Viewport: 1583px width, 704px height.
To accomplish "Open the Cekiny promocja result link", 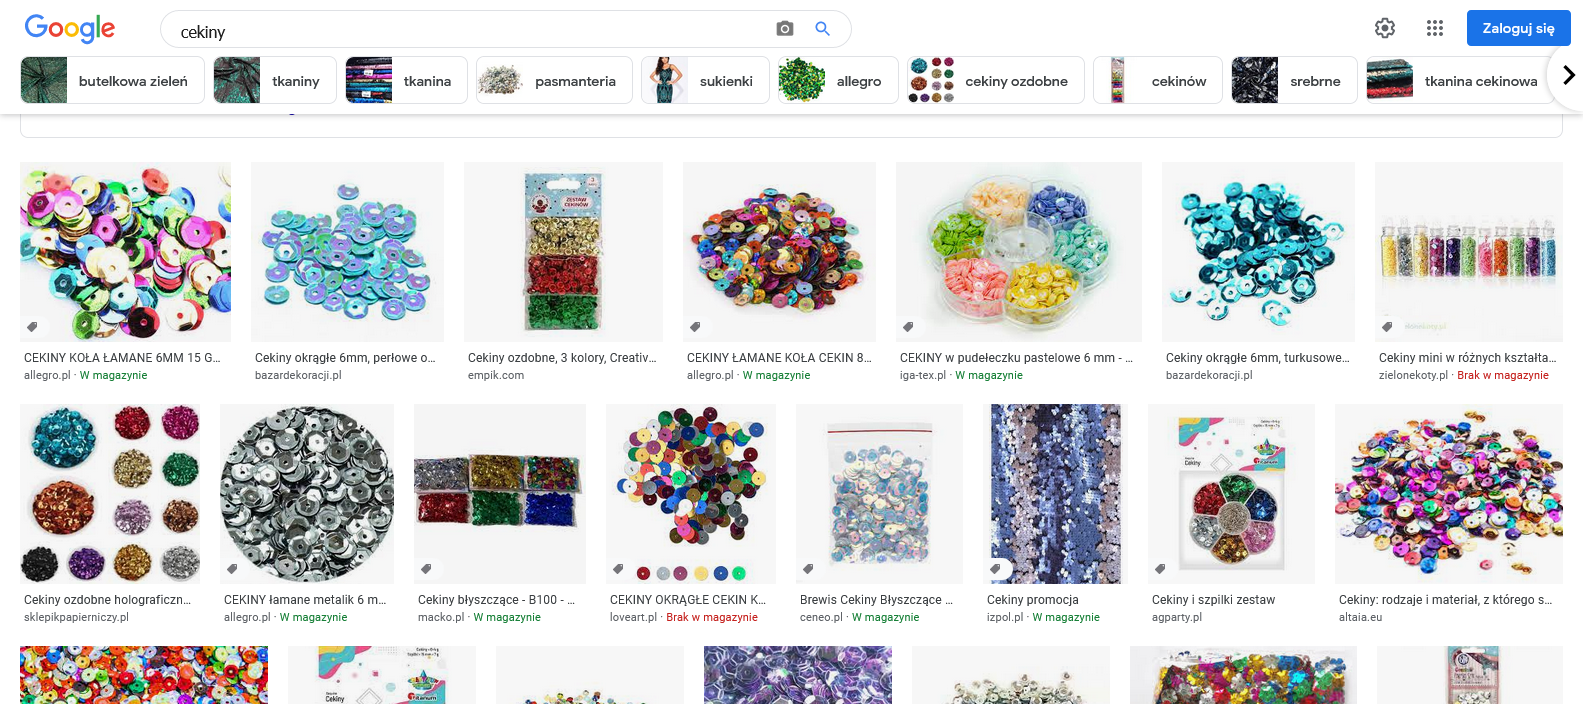I will 1033,600.
